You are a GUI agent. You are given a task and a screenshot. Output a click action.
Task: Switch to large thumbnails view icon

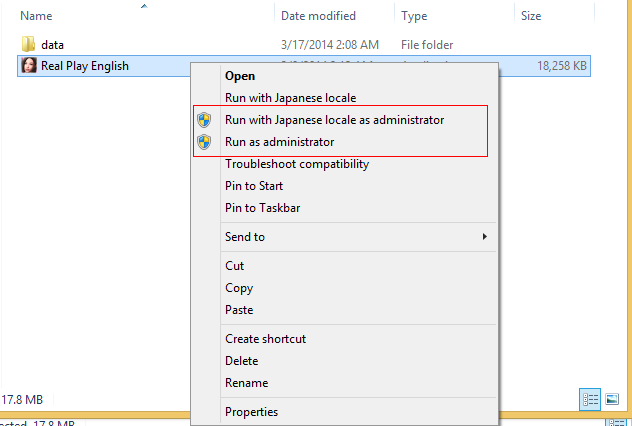tap(612, 399)
